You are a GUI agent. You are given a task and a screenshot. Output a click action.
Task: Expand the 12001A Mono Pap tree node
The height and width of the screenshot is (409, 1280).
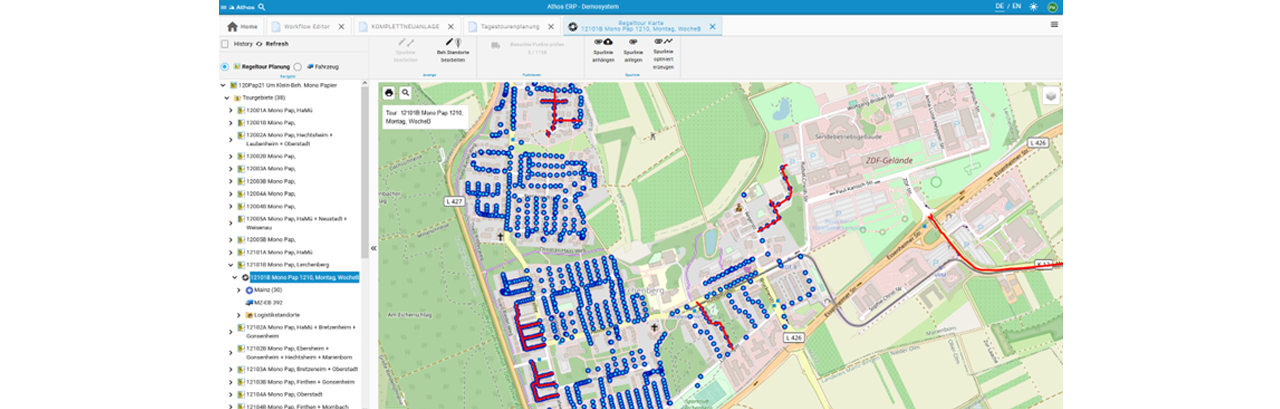(230, 110)
